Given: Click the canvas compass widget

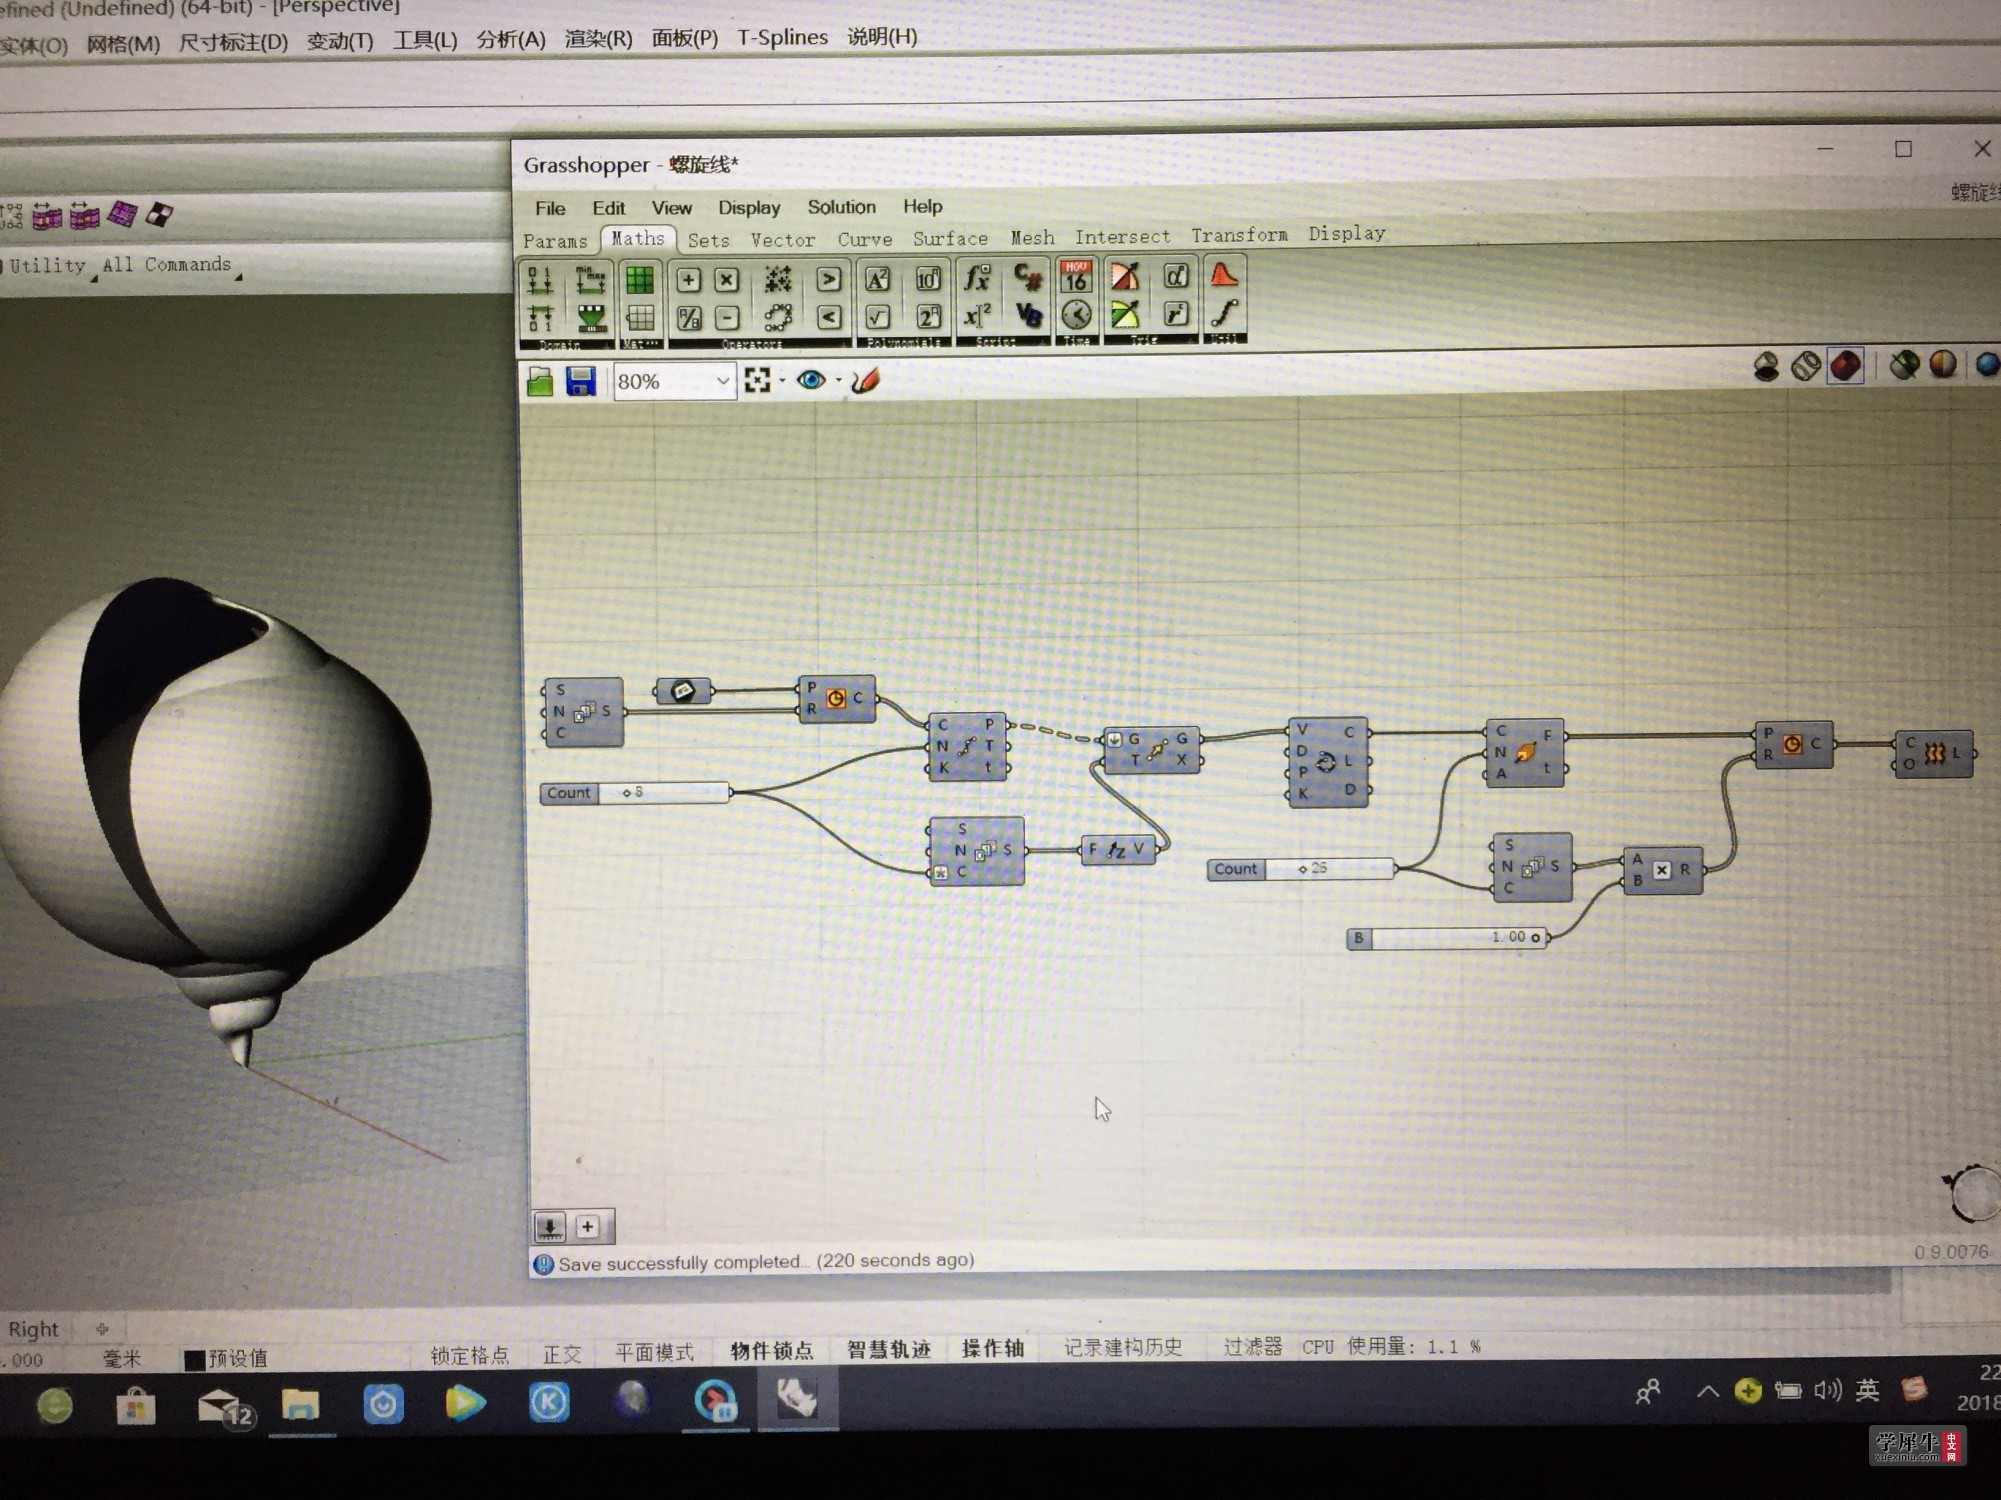Looking at the screenshot, I should pos(1974,1193).
